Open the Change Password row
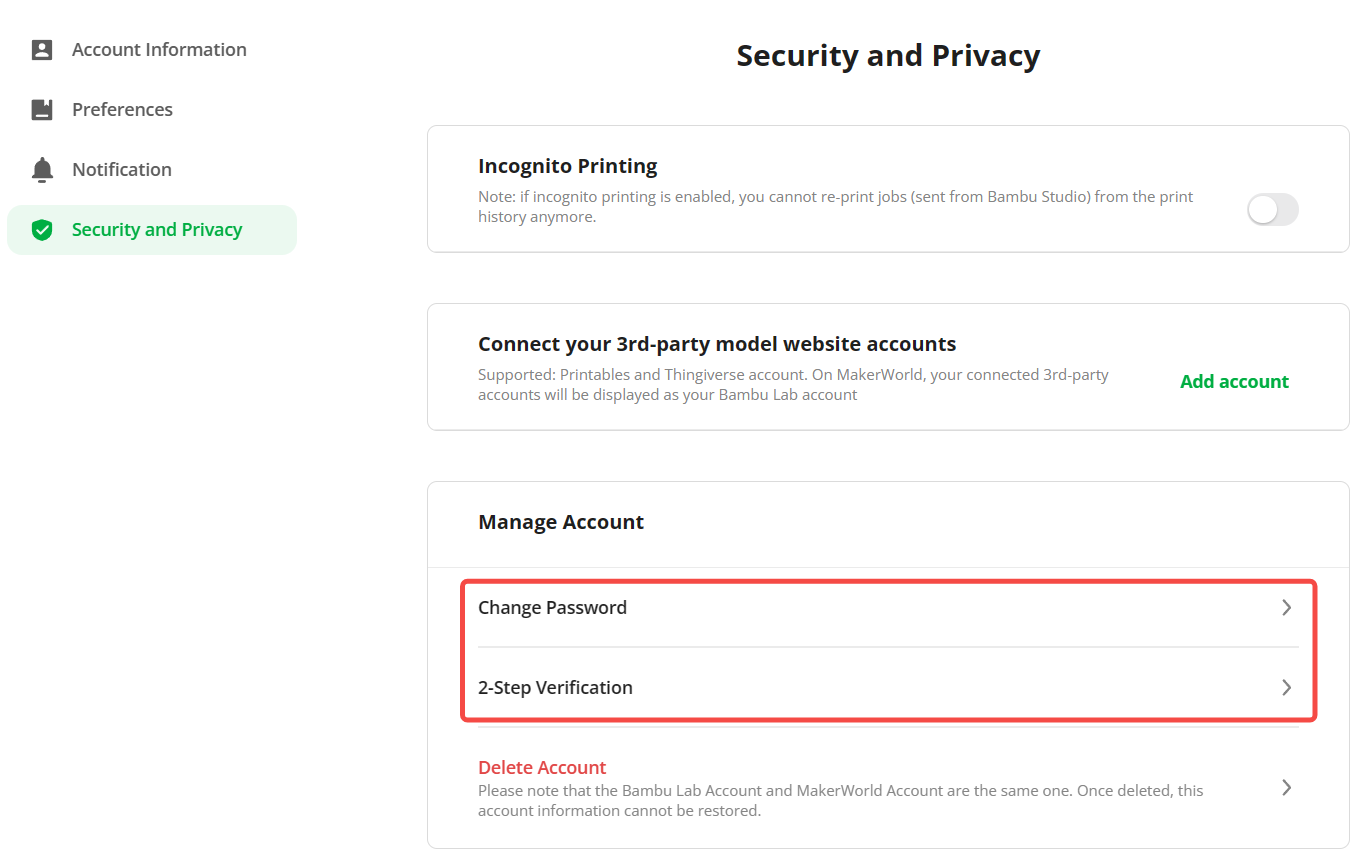The width and height of the screenshot is (1362, 857). [888, 607]
